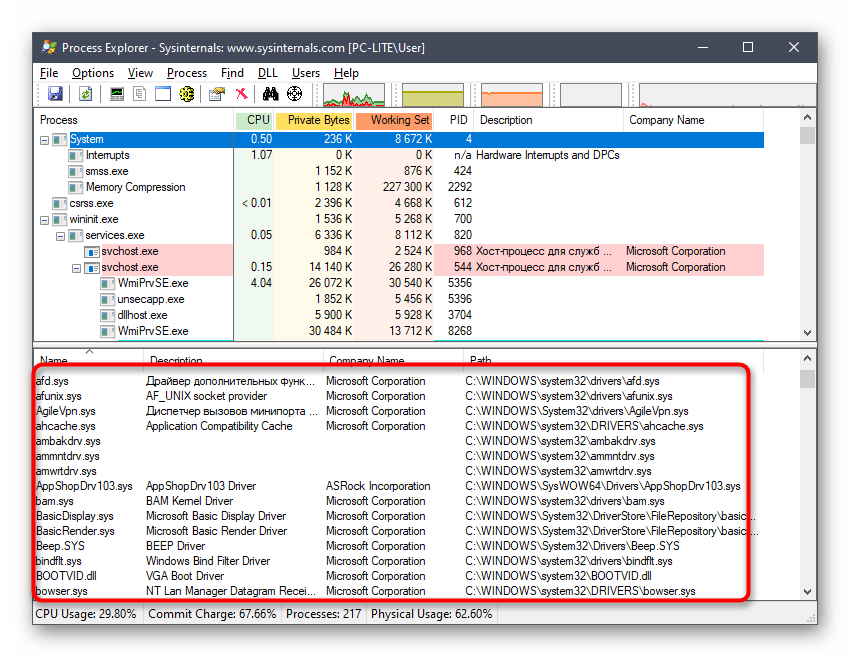Click the Commit Charge status bar entry

click(x=212, y=614)
